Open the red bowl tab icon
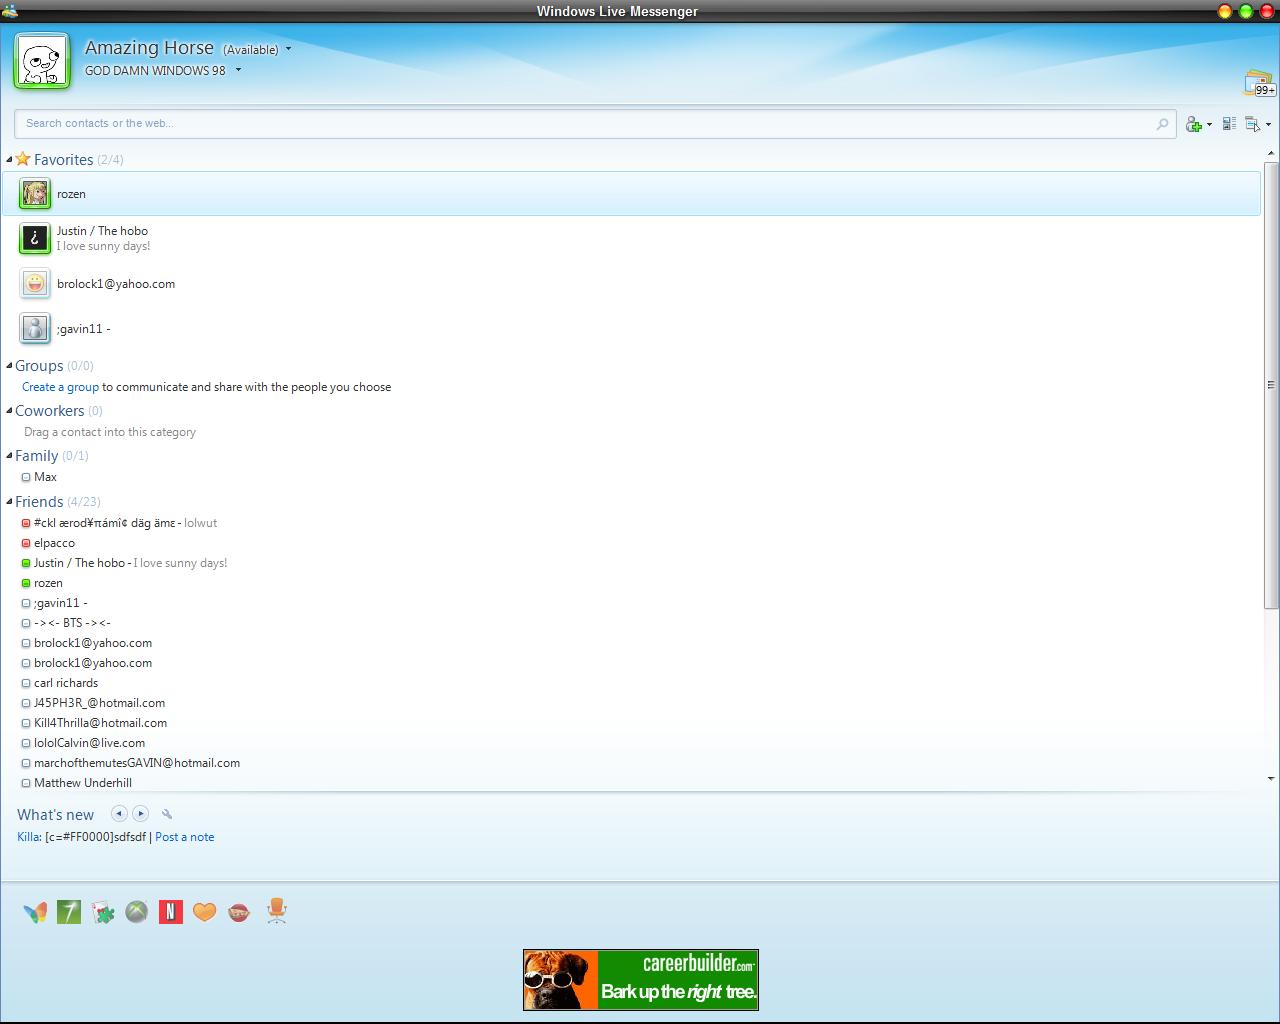The height and width of the screenshot is (1024, 1280). (x=239, y=912)
